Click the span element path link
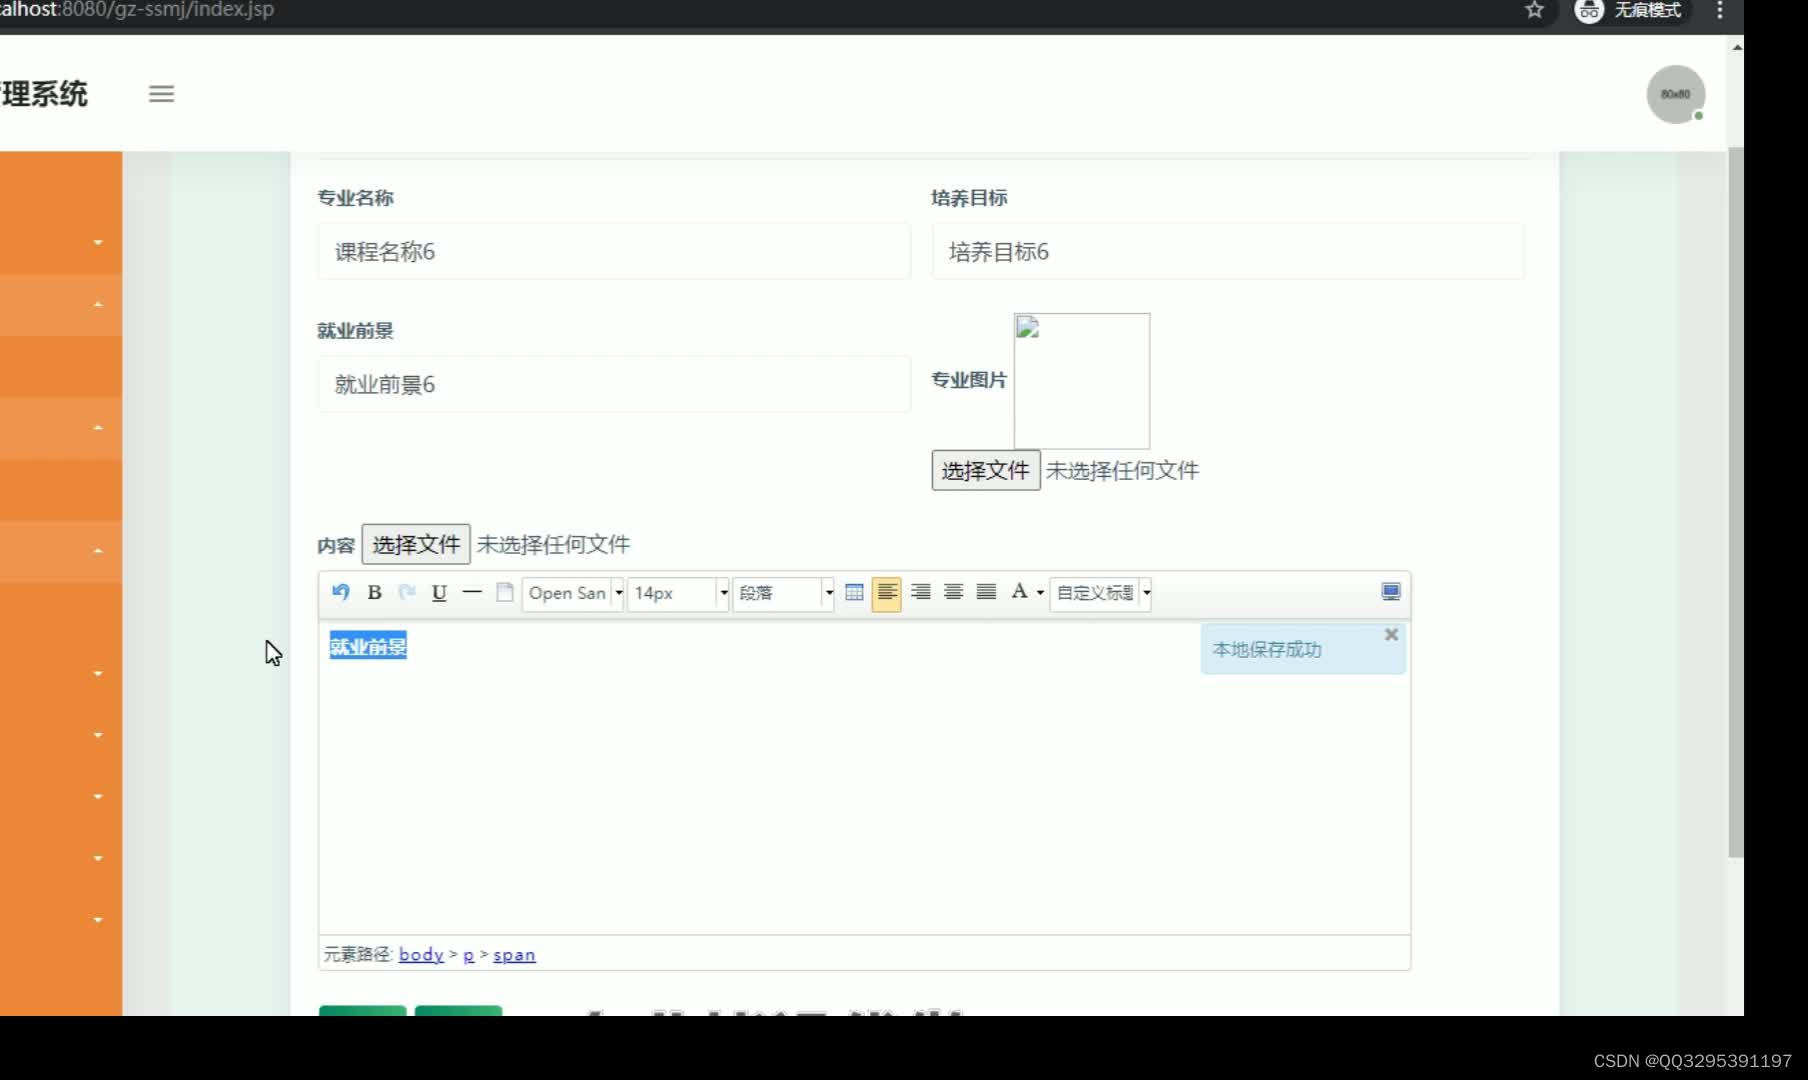 pos(514,954)
